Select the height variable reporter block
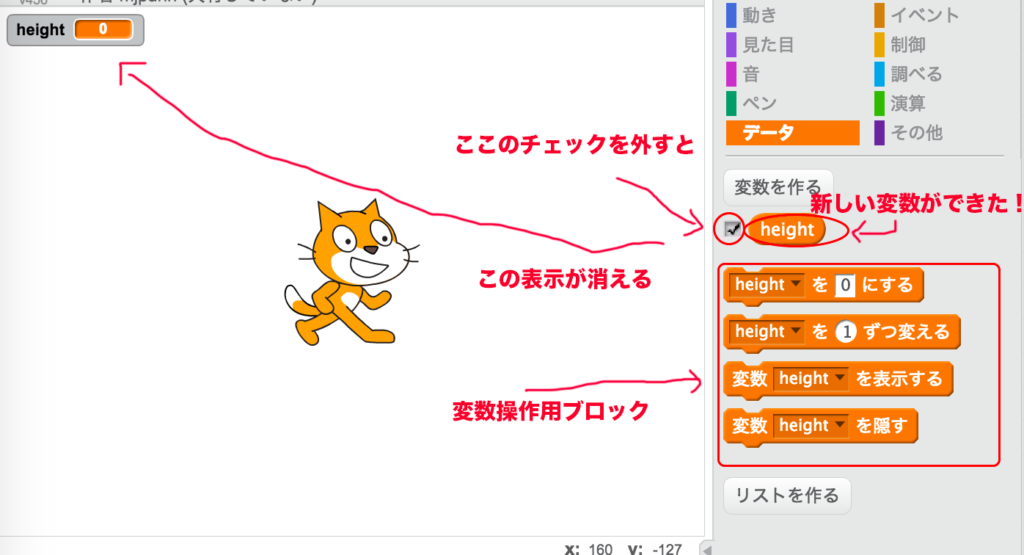1024x555 pixels. pos(787,230)
